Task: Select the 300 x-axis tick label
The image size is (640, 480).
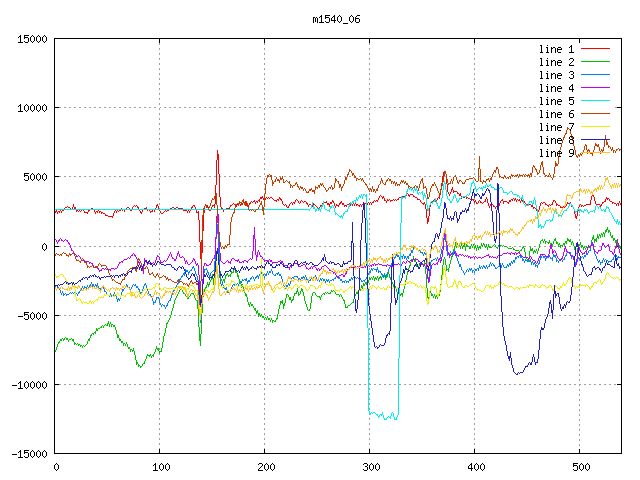Action: click(x=370, y=467)
